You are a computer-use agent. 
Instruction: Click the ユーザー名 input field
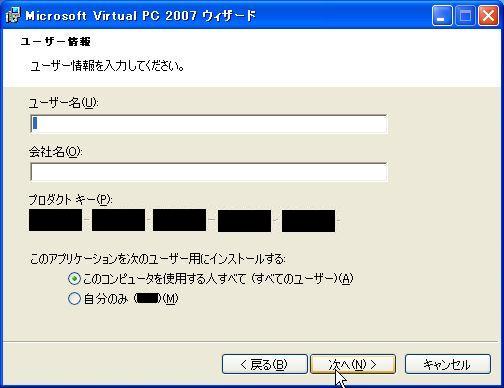[x=209, y=124]
